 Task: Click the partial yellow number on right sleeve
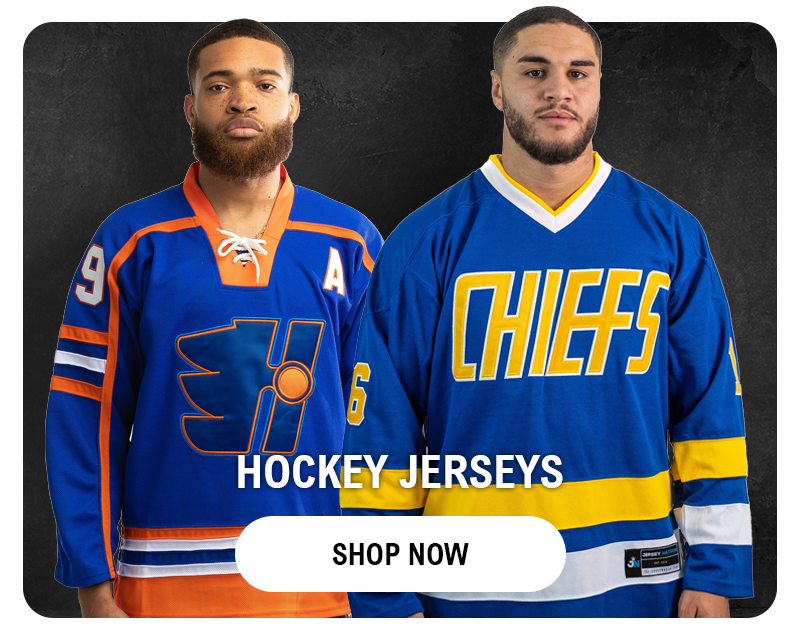pyautogui.click(x=734, y=365)
